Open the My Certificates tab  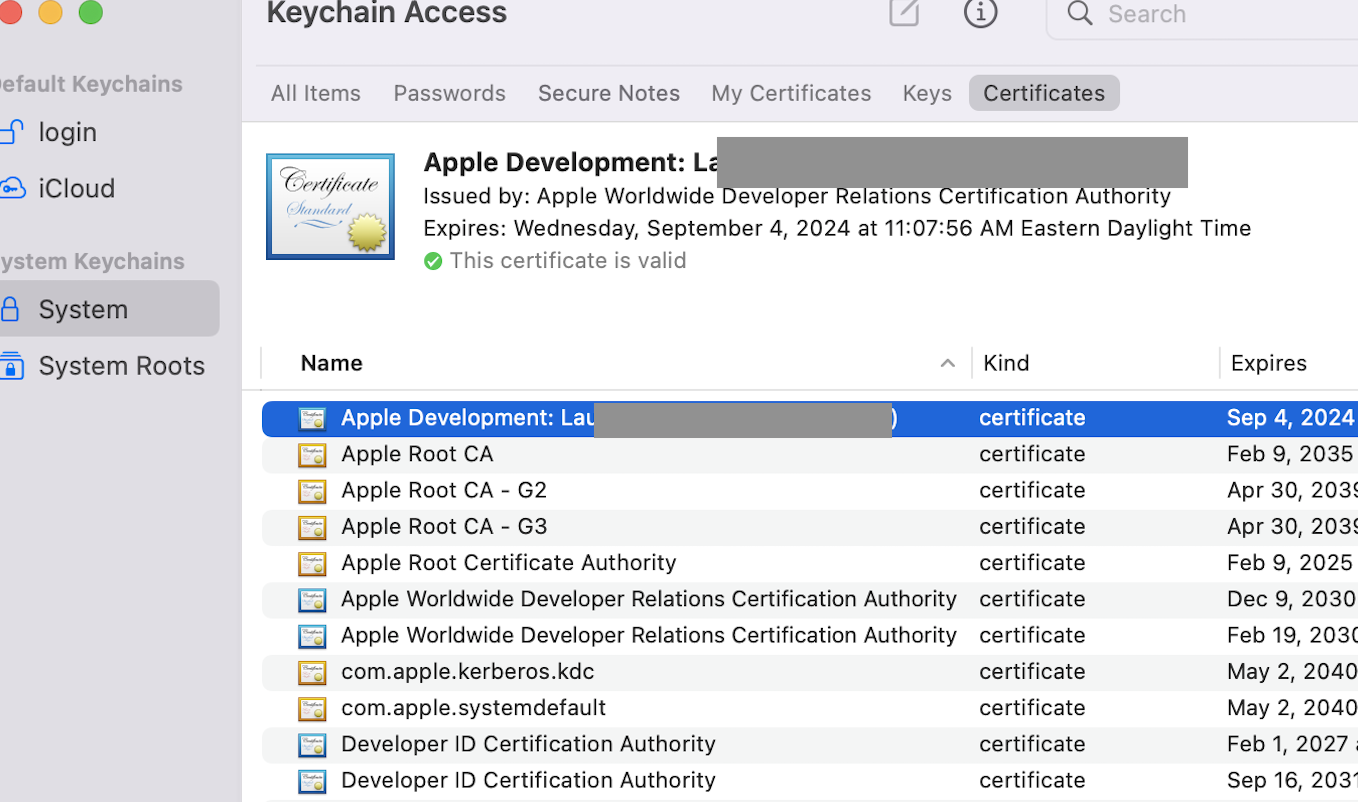pyautogui.click(x=791, y=93)
